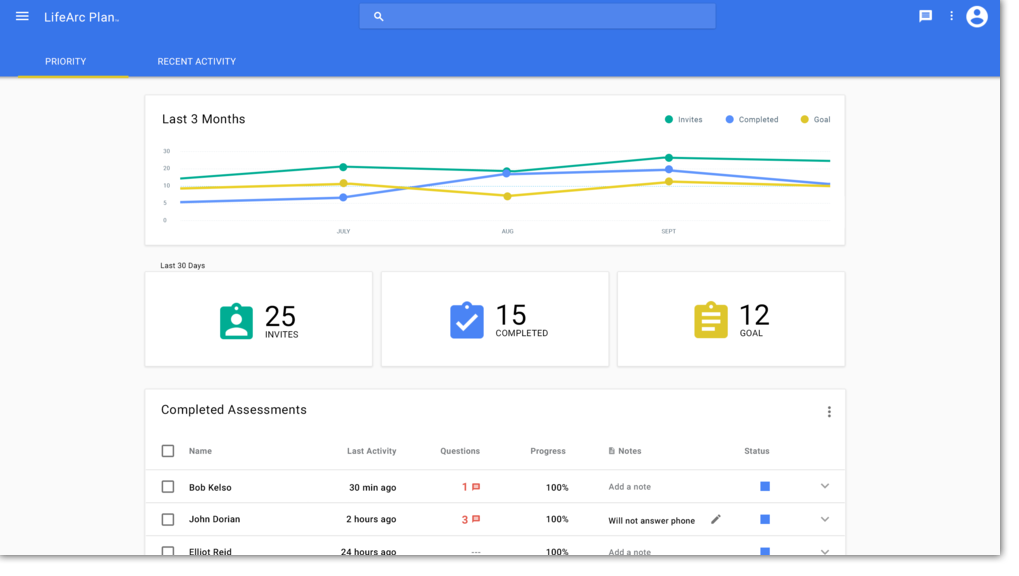Sort by the Questions column header
Viewport: 1019px width, 576px height.
click(x=460, y=451)
